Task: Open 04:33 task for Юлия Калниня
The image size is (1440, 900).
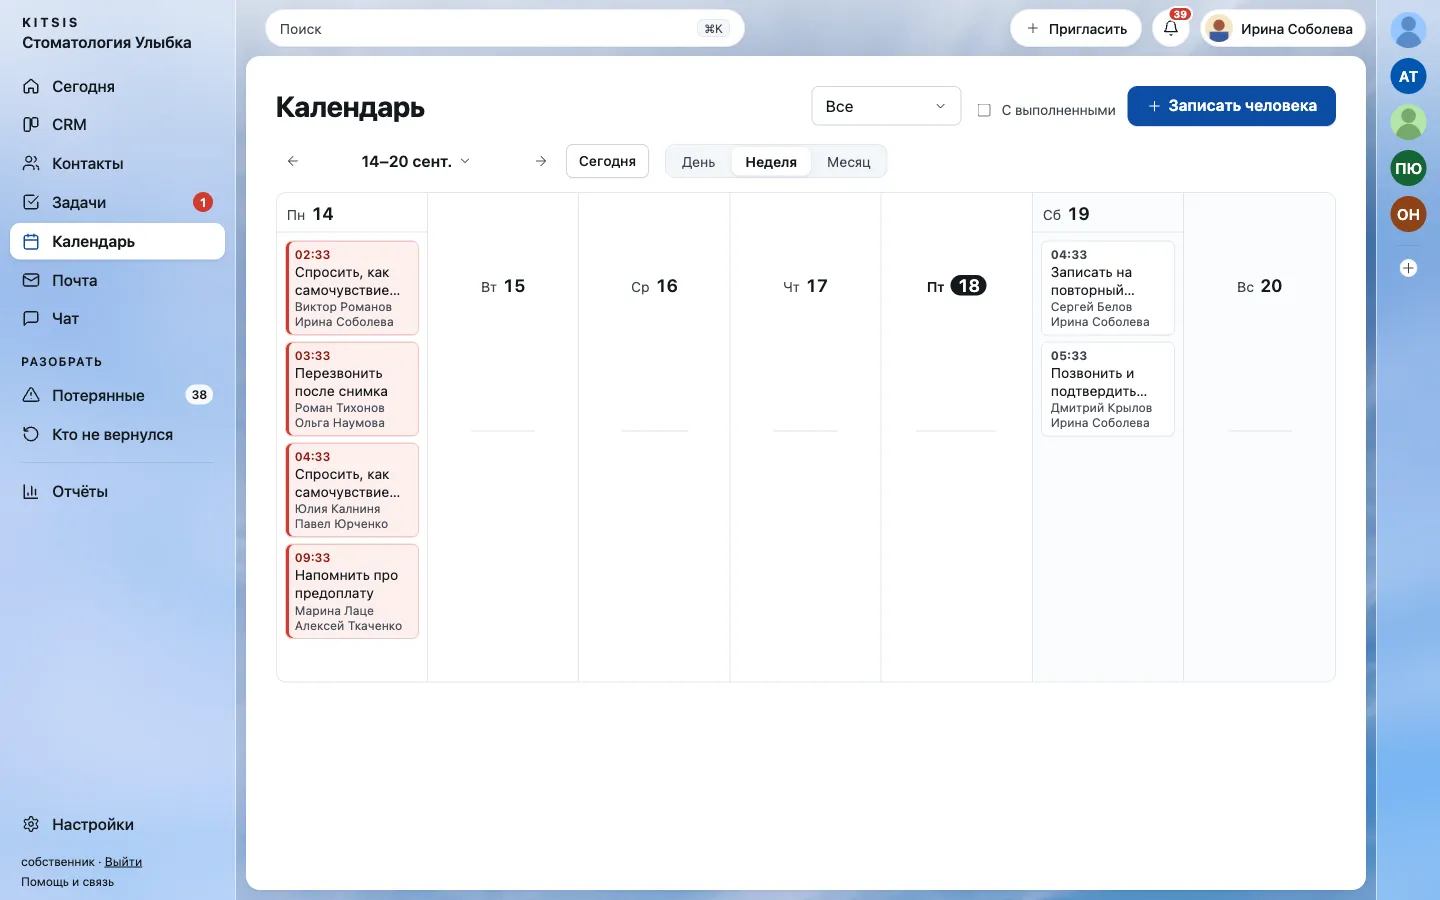Action: (x=352, y=490)
